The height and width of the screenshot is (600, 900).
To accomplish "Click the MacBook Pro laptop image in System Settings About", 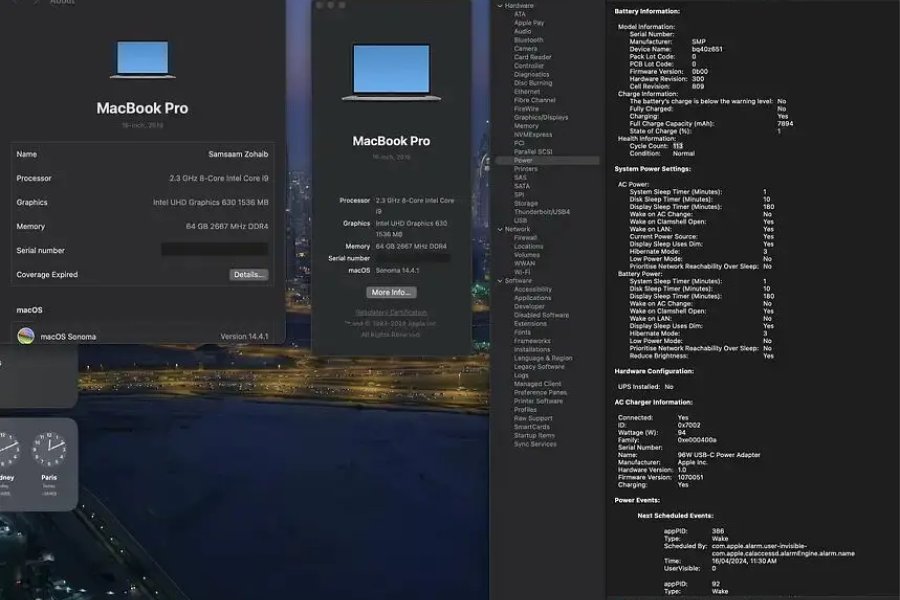I will [x=142, y=59].
